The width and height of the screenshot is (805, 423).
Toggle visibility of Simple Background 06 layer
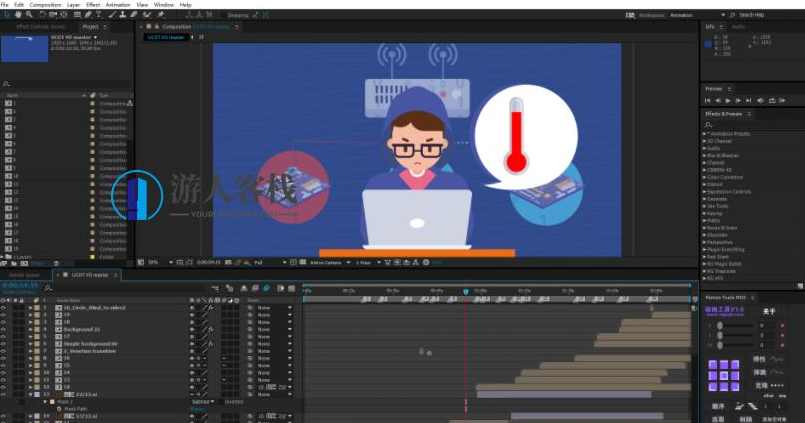4,343
